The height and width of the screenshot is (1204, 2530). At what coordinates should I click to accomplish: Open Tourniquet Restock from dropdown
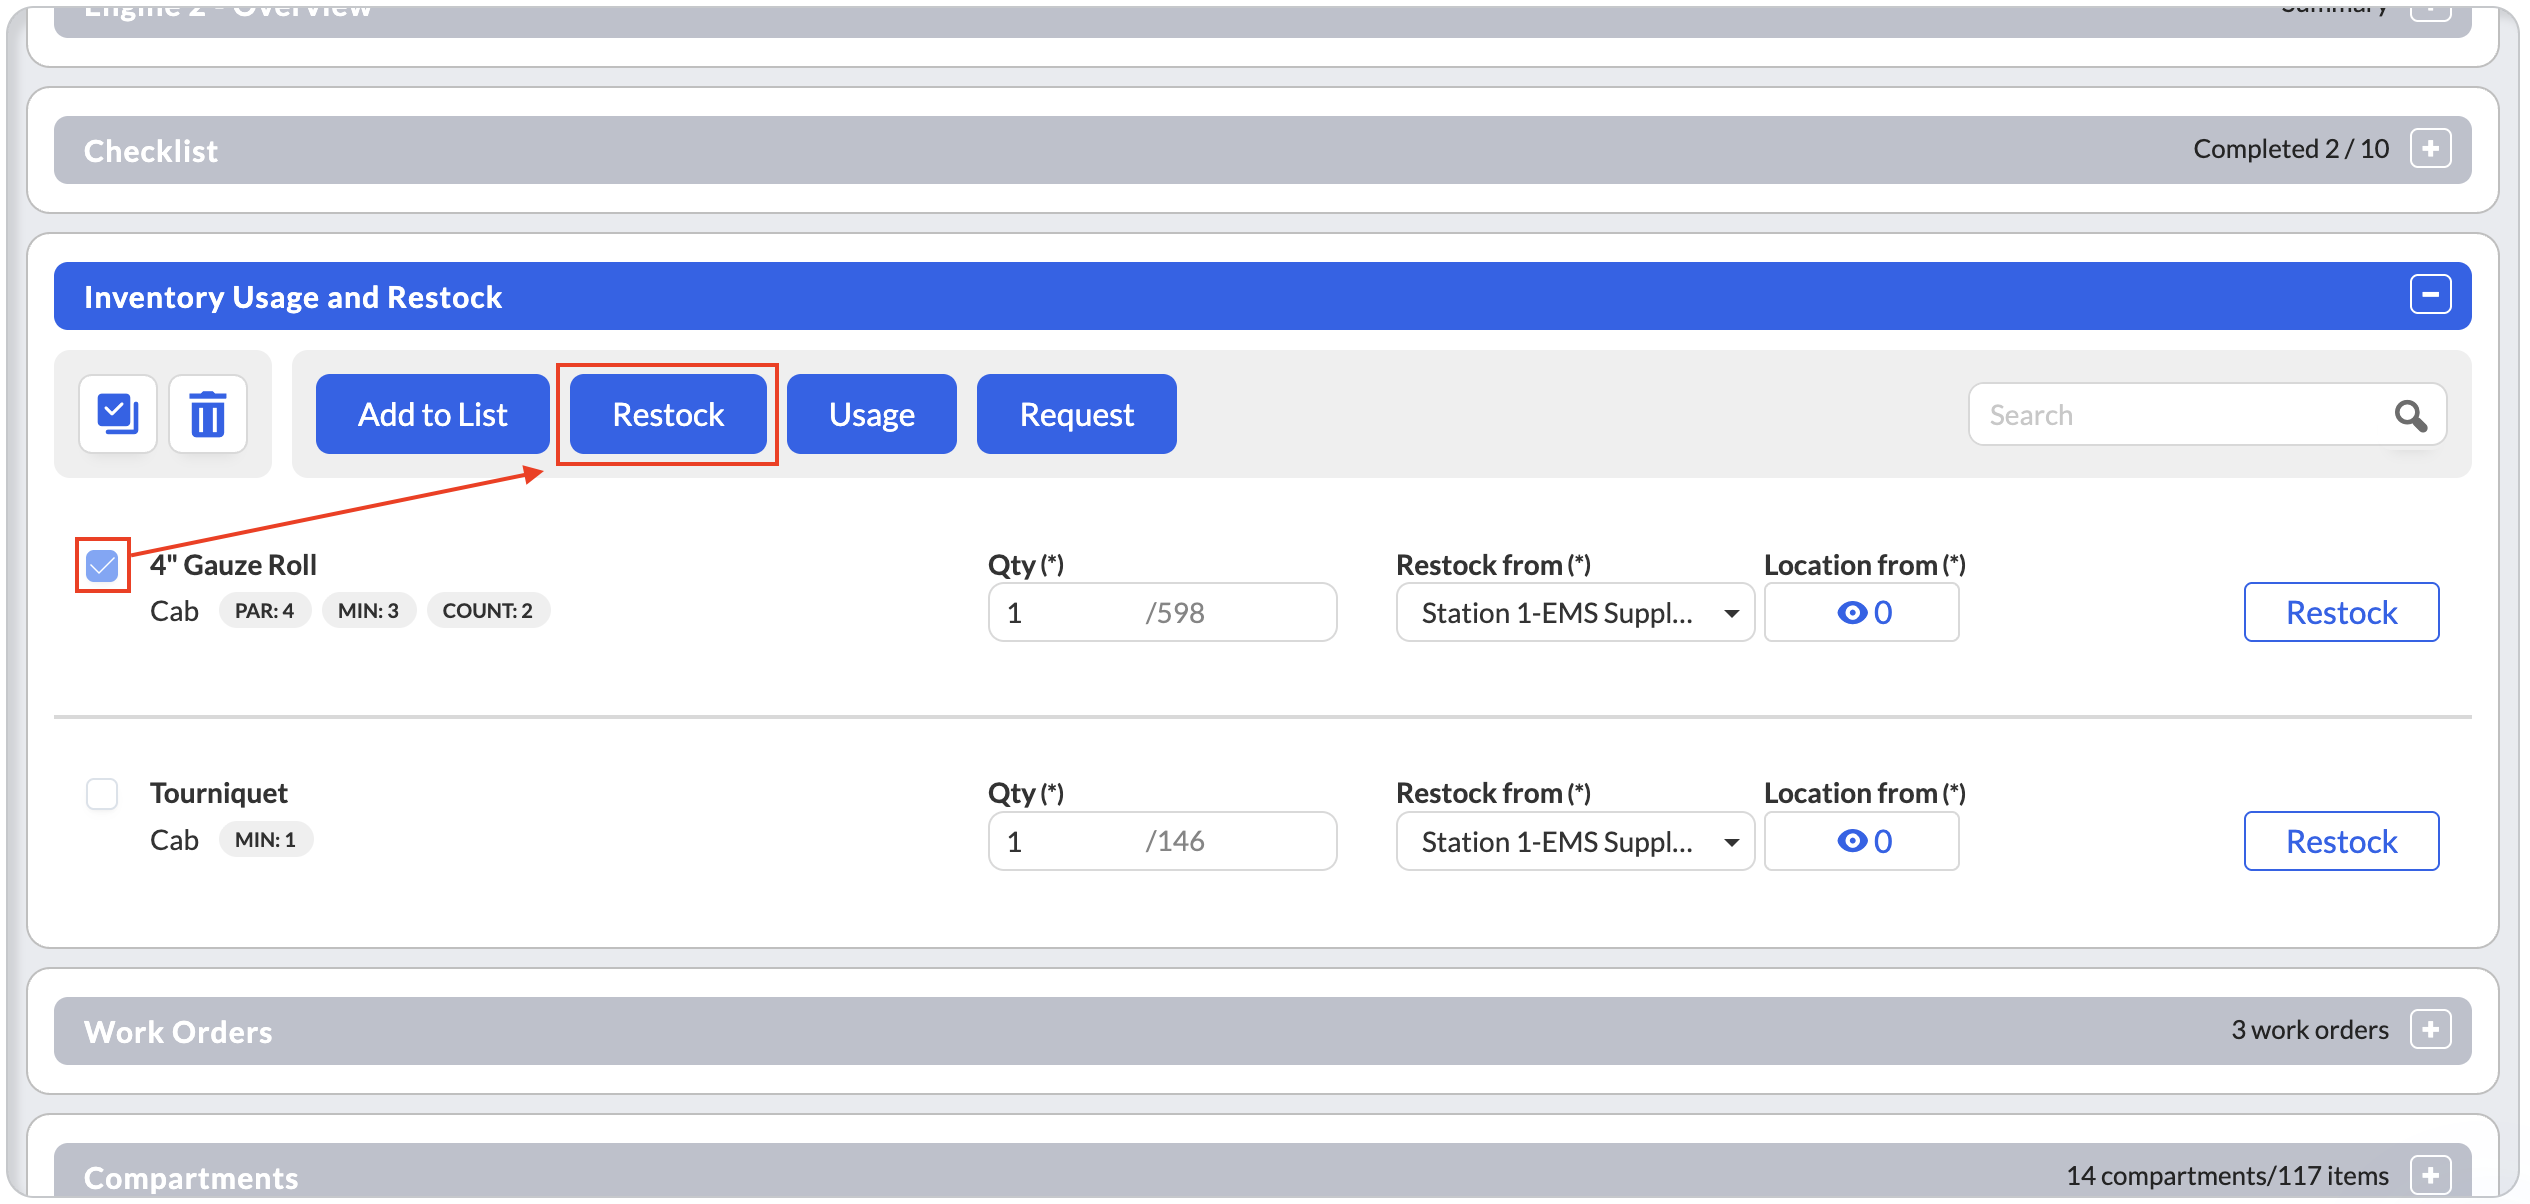[x=1575, y=841]
